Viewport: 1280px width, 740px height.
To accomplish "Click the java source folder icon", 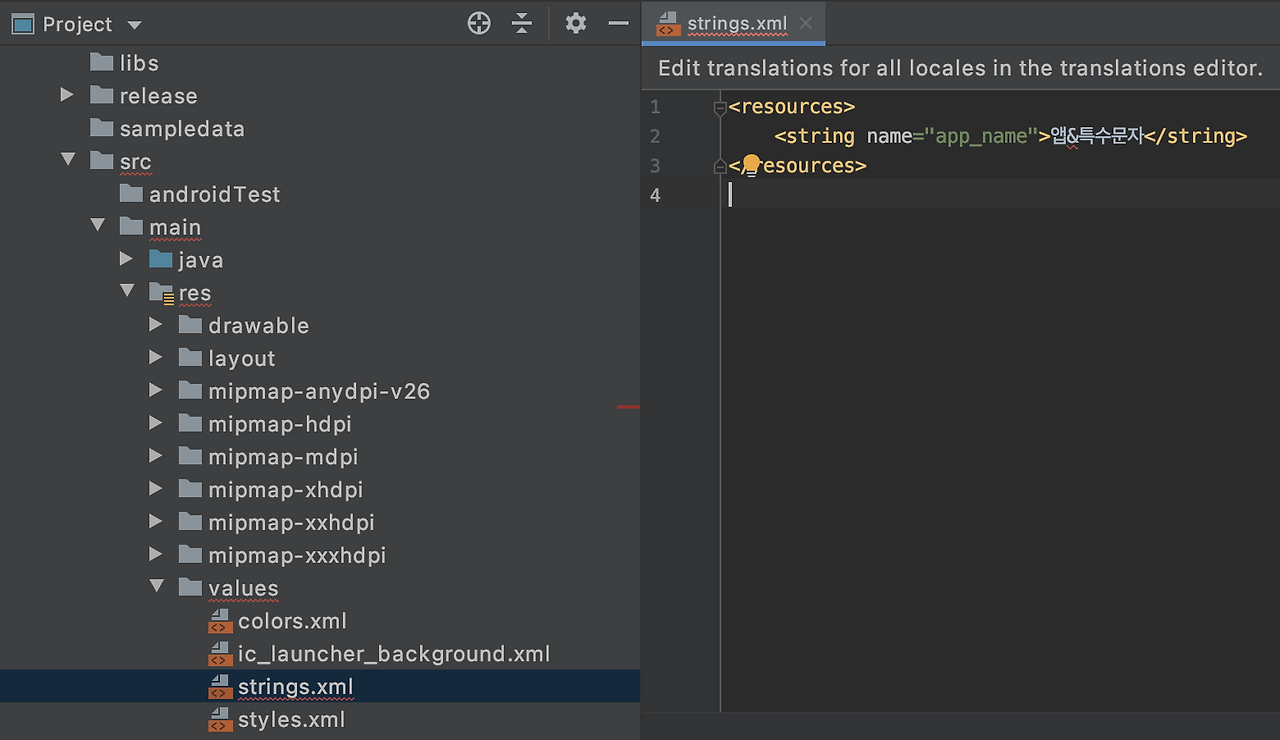I will coord(160,260).
